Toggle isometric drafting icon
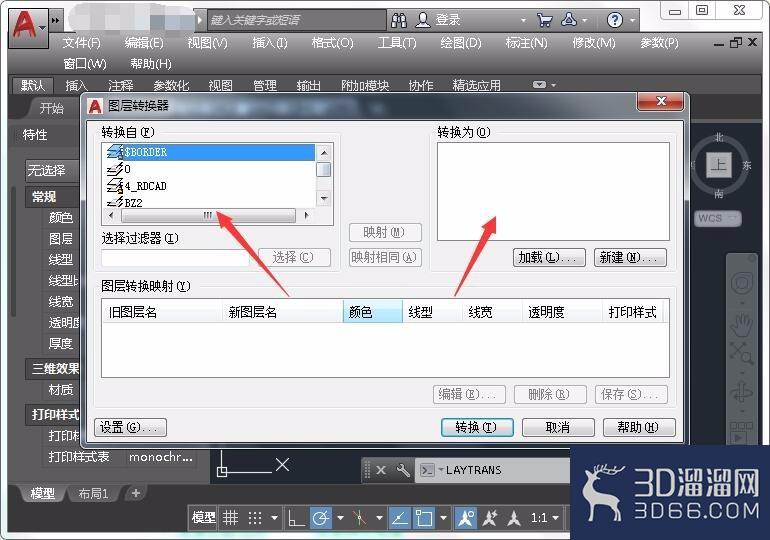770x540 pixels. [x=360, y=518]
